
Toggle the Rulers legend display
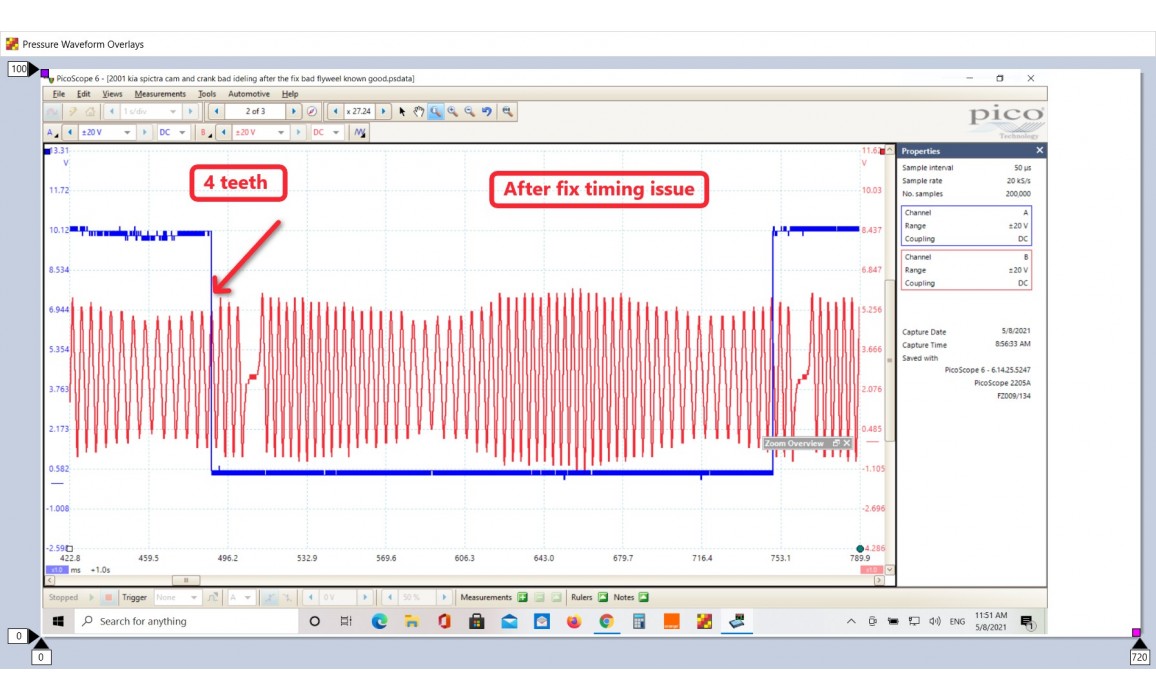click(x=603, y=597)
